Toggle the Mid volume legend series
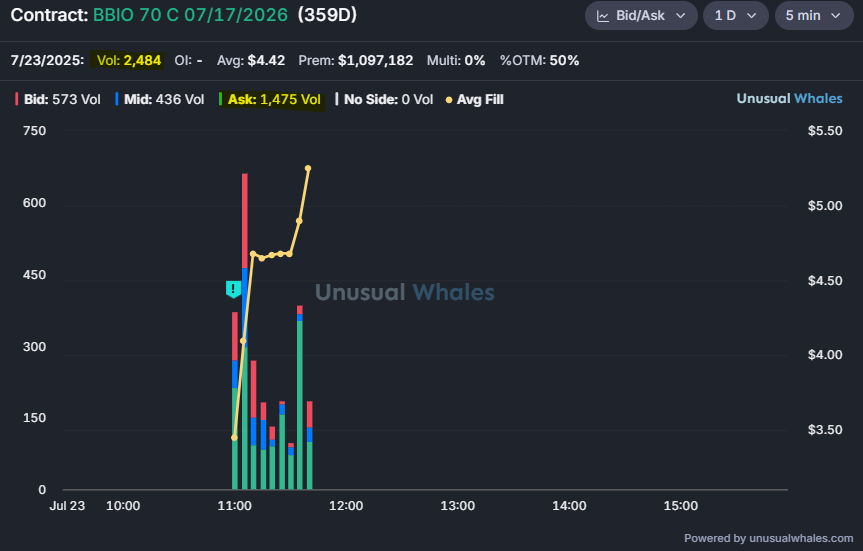863x551 pixels. [x=160, y=100]
